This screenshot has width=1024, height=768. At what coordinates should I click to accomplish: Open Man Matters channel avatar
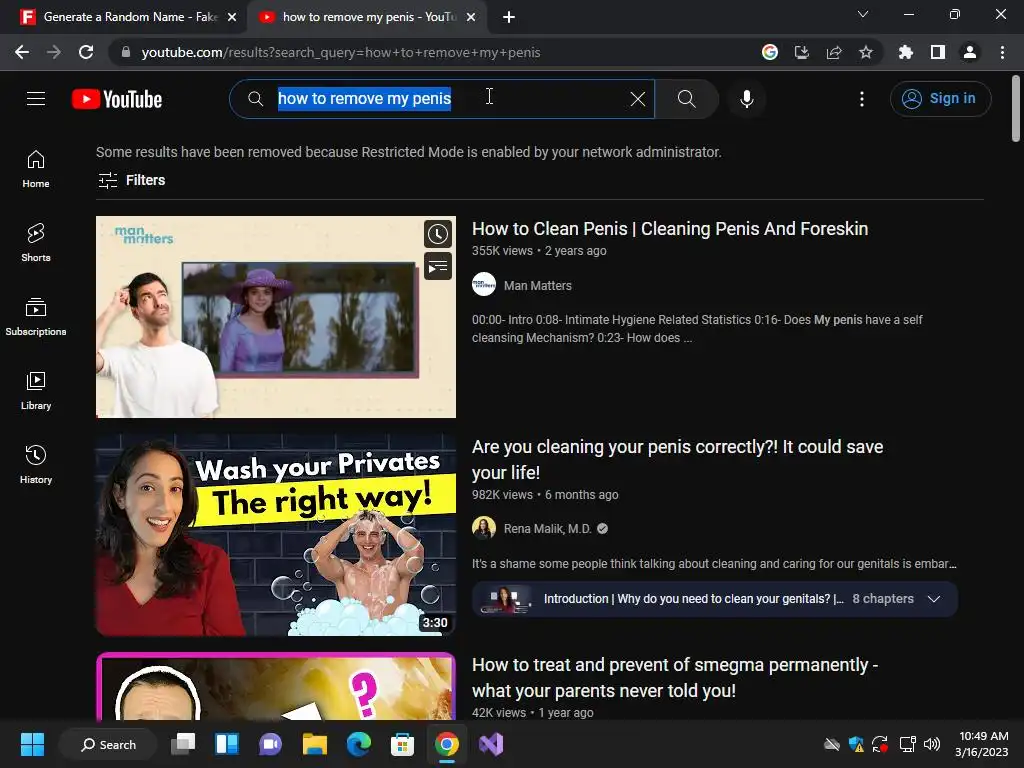(484, 285)
